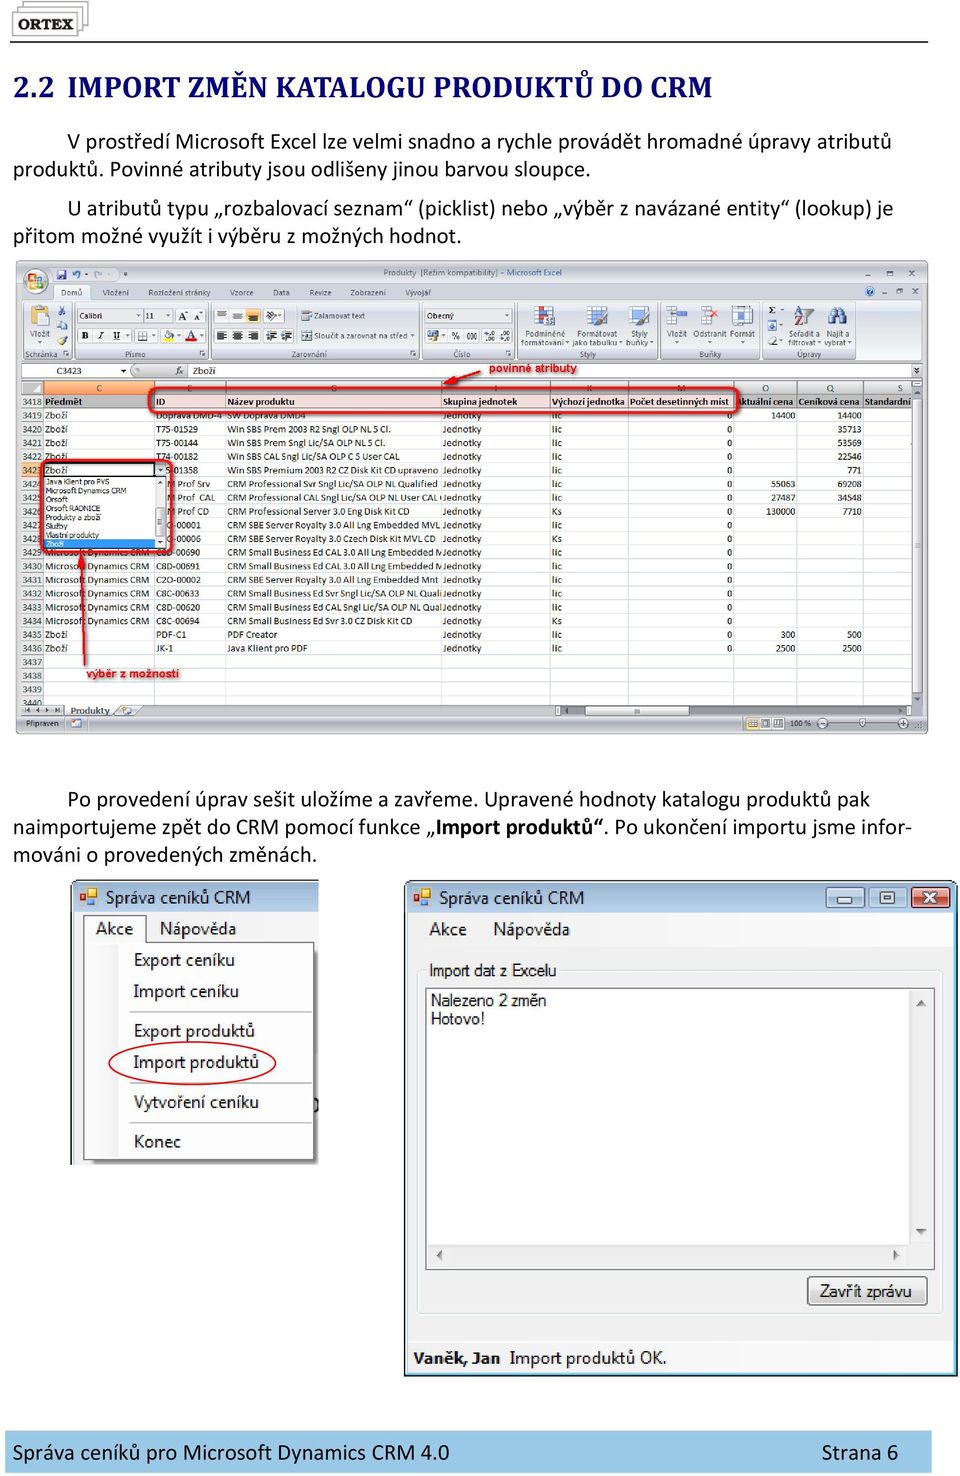Screen dimensions: 960x1476
Task: Save the workbook from the quick access toolbar
Action: pyautogui.click(x=61, y=273)
